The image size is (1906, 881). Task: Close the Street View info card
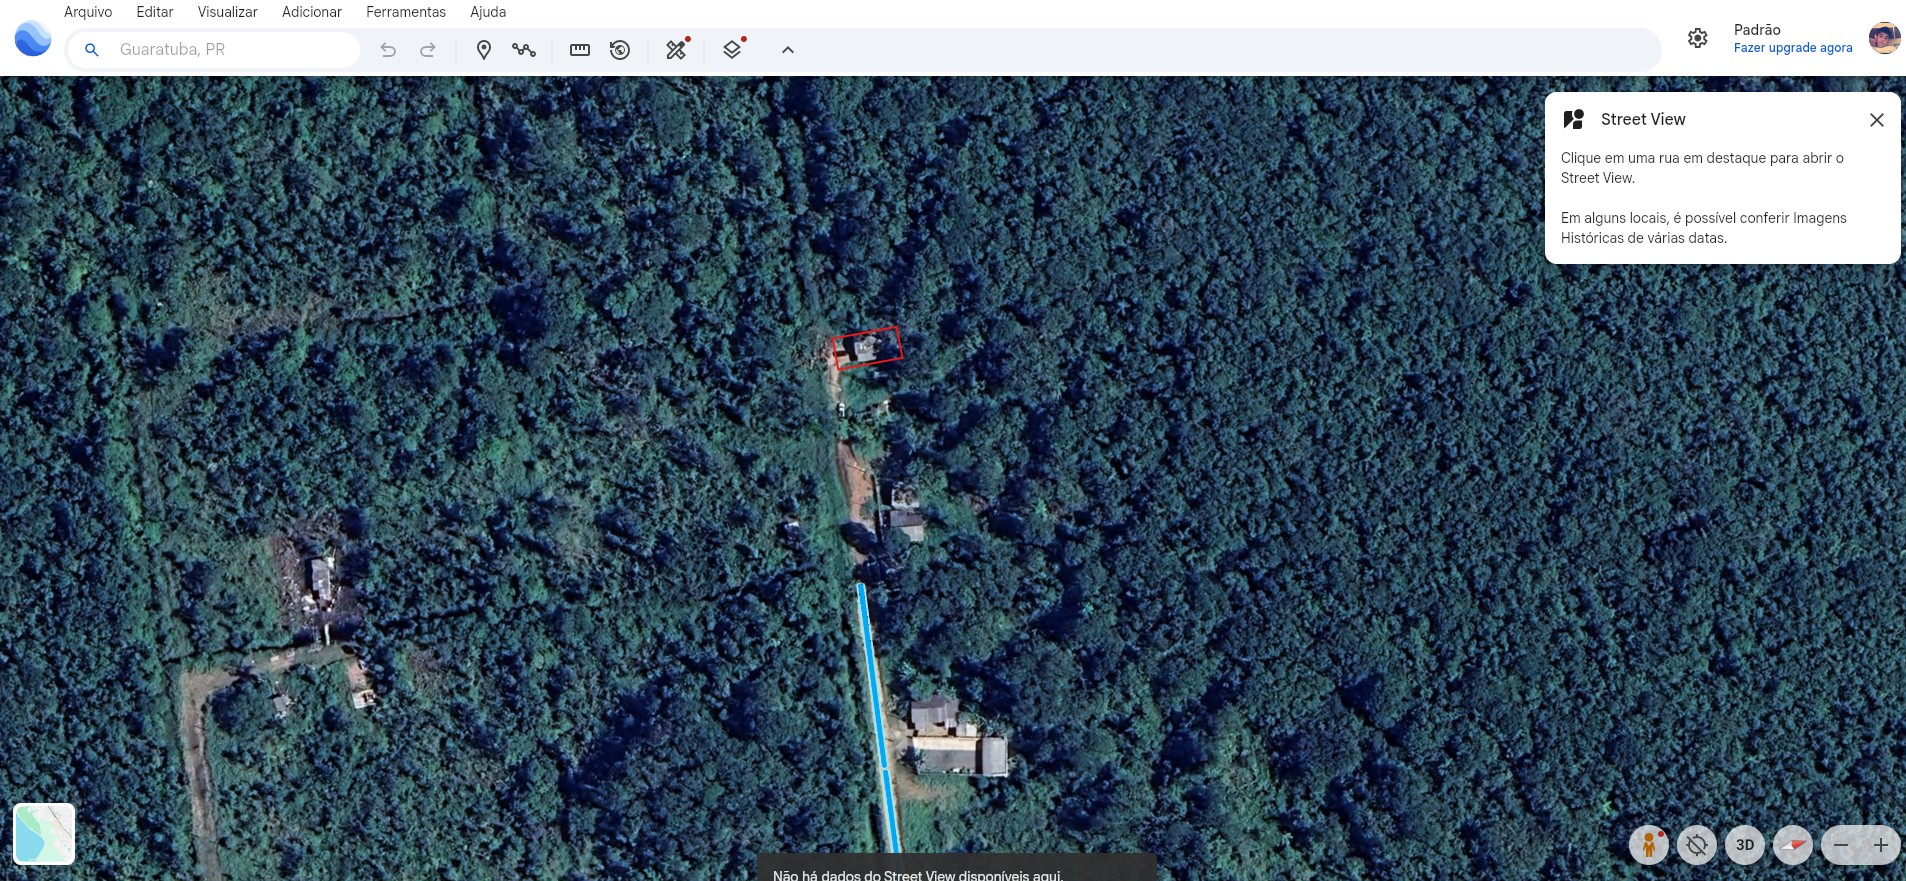(1877, 120)
